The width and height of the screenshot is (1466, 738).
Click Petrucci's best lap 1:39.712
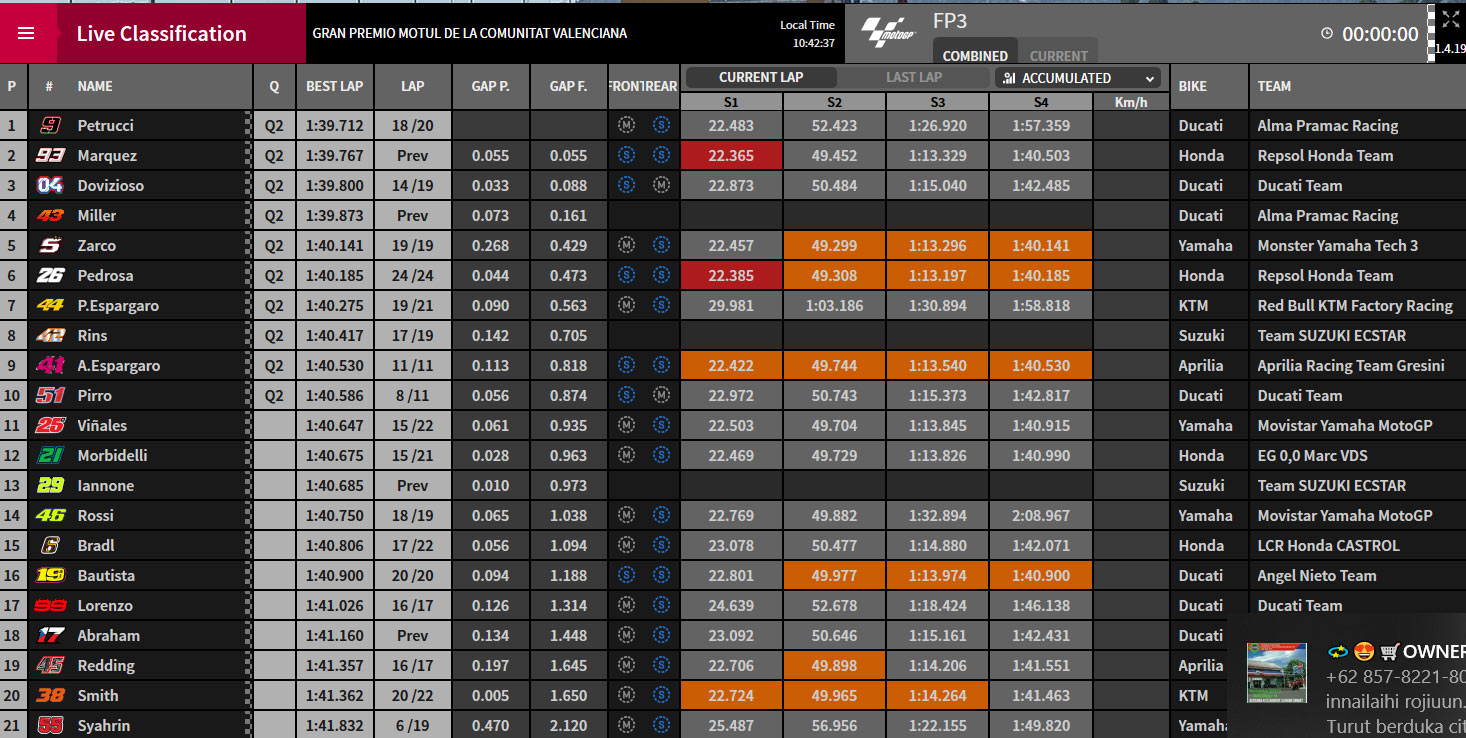coord(335,125)
